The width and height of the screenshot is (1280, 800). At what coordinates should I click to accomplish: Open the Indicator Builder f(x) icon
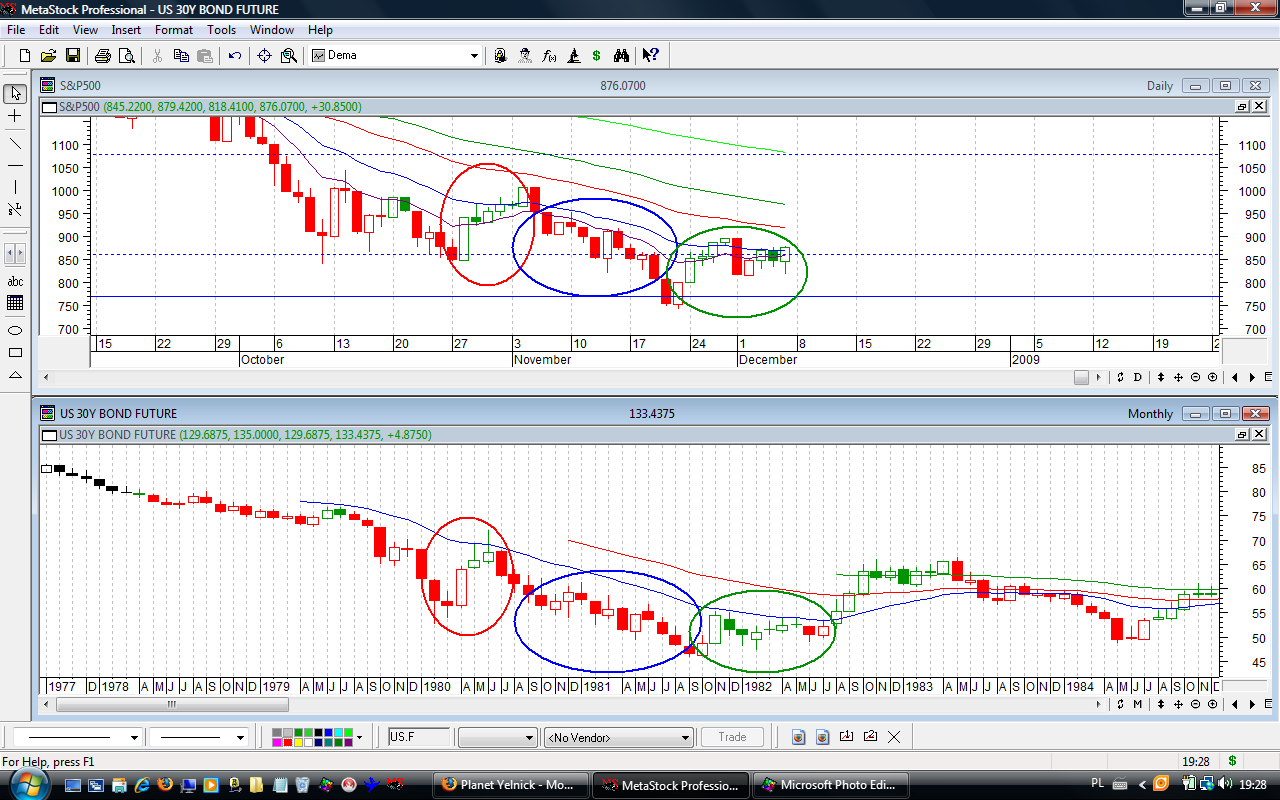tap(549, 56)
